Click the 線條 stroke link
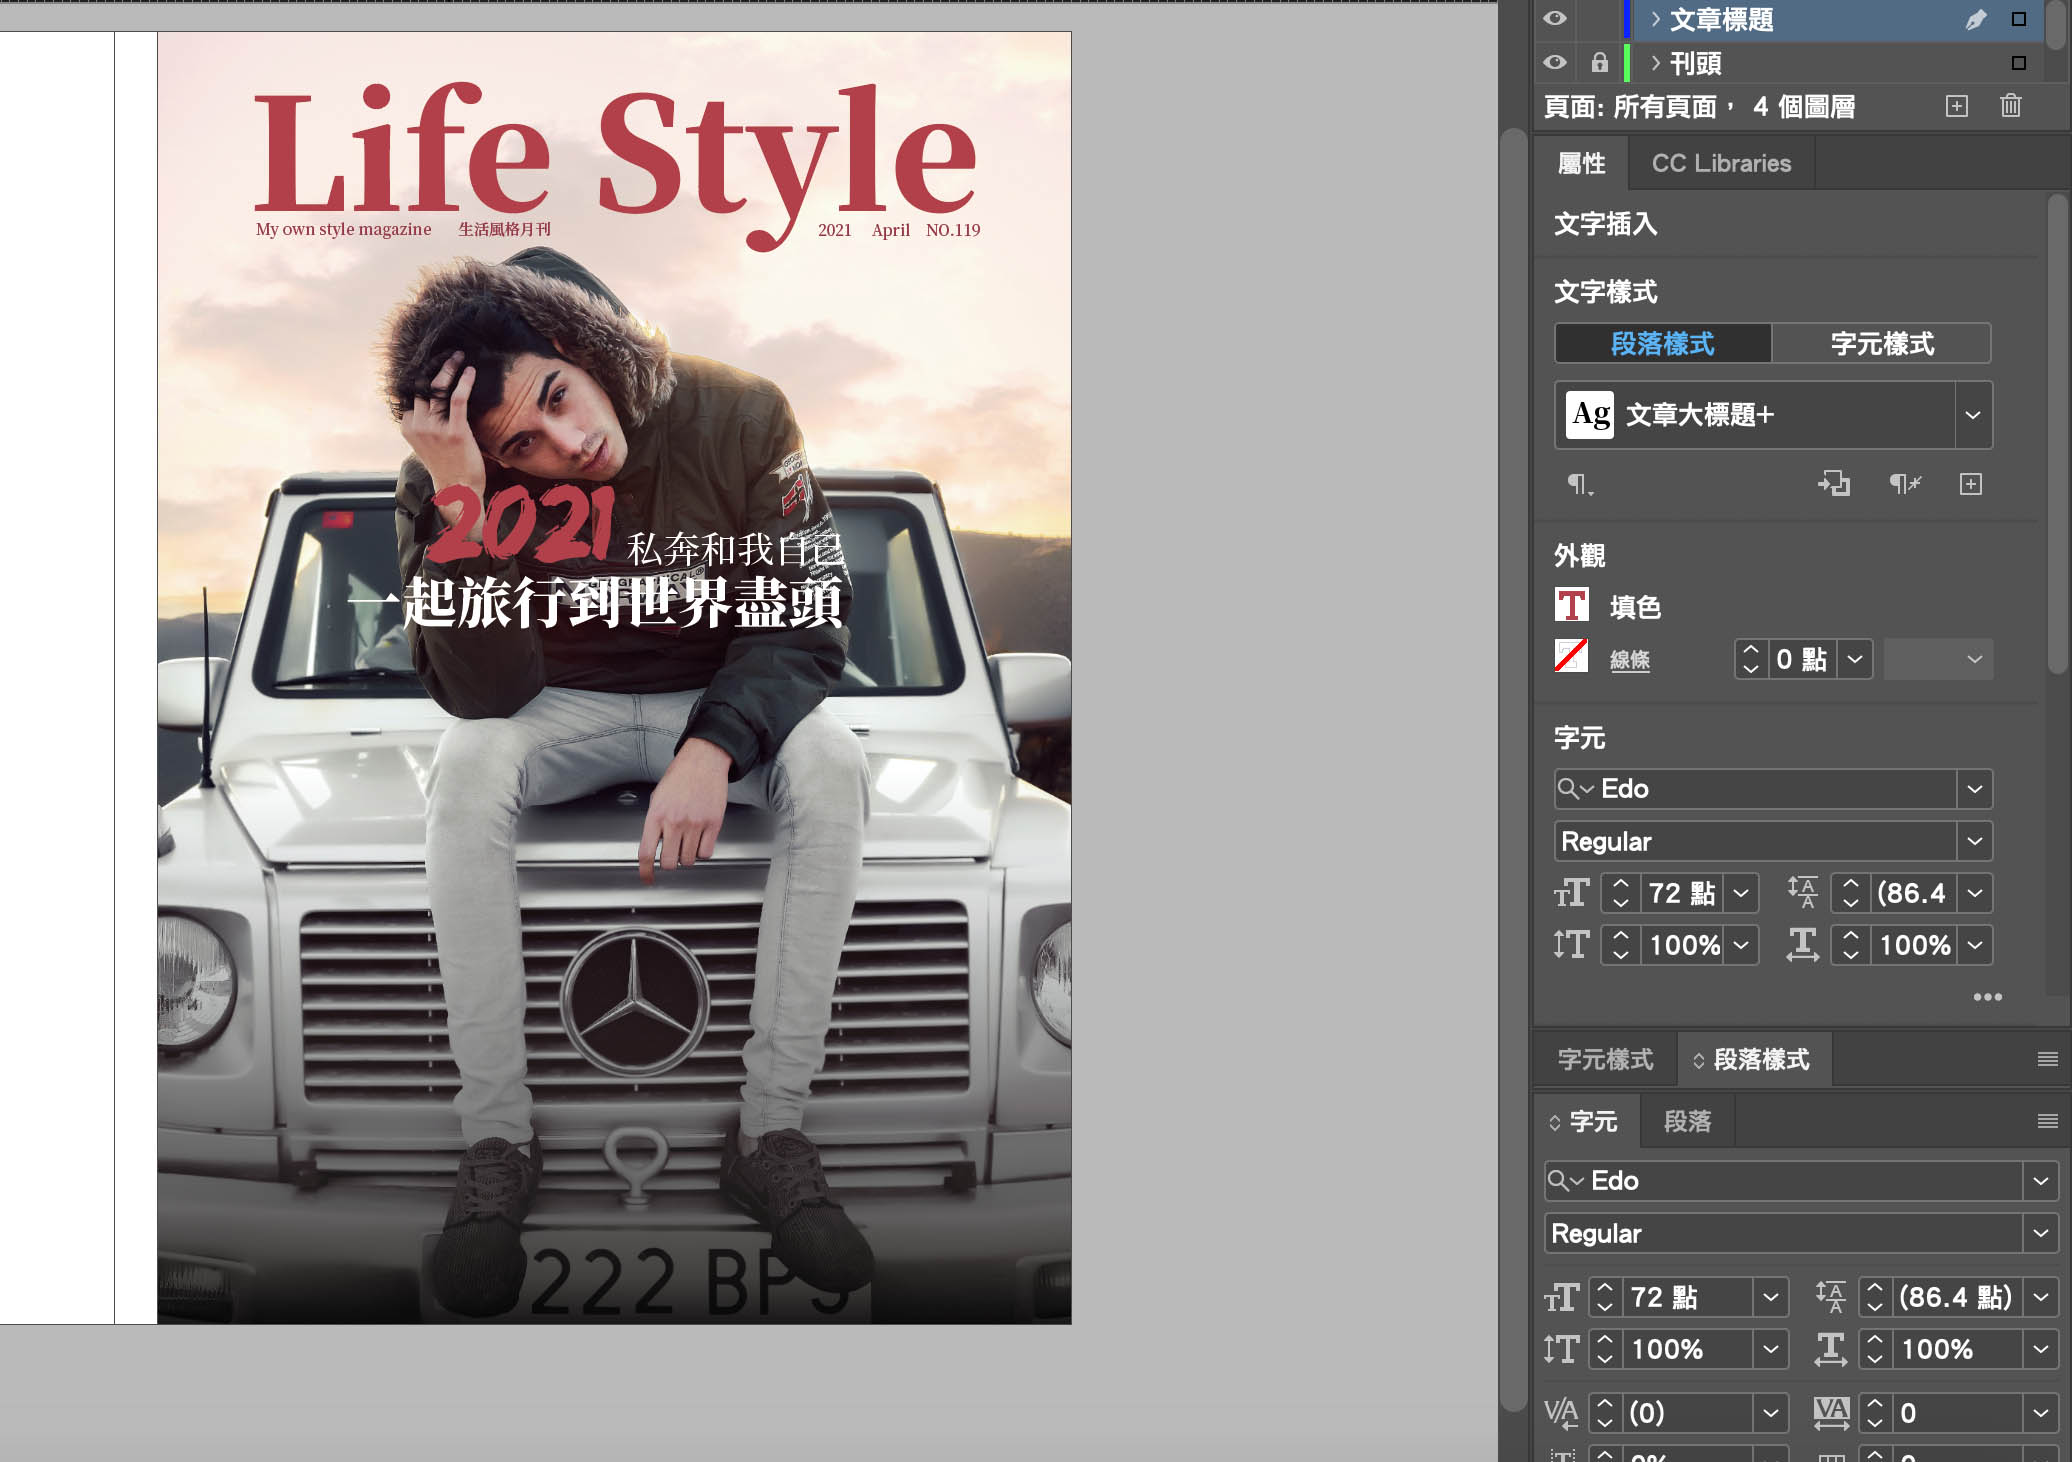Screen dimensions: 2072x1462 click(x=1629, y=659)
